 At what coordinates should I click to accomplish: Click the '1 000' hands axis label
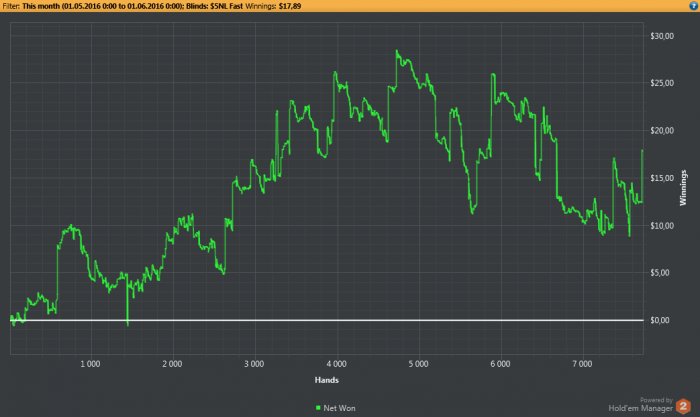(90, 364)
